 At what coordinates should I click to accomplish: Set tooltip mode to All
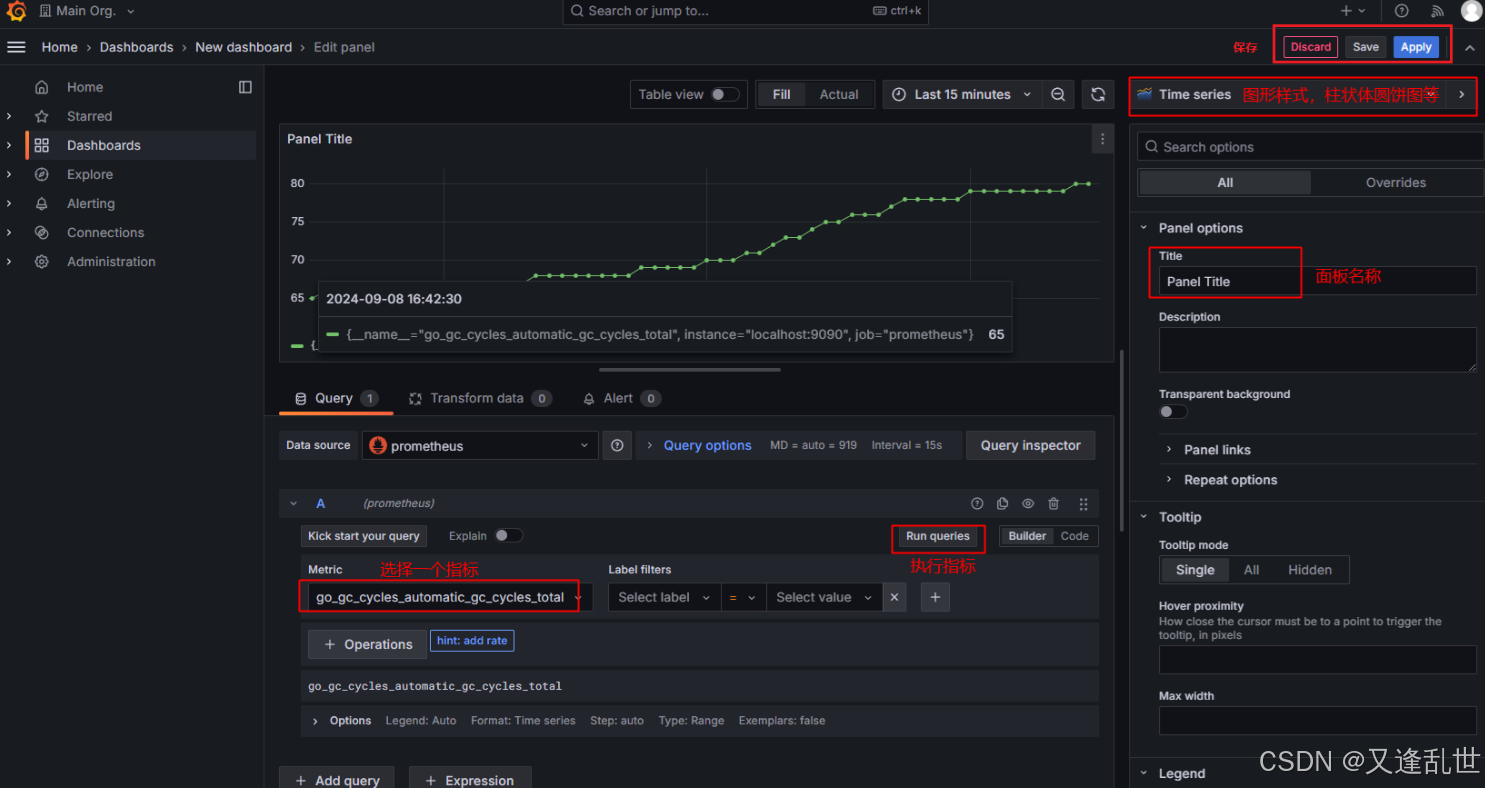pyautogui.click(x=1251, y=570)
